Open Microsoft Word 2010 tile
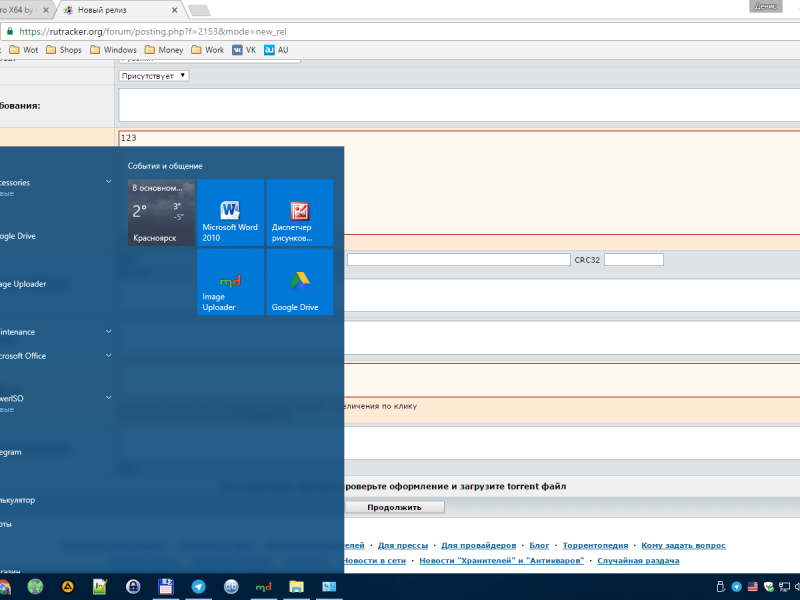This screenshot has width=800, height=600. [x=231, y=212]
